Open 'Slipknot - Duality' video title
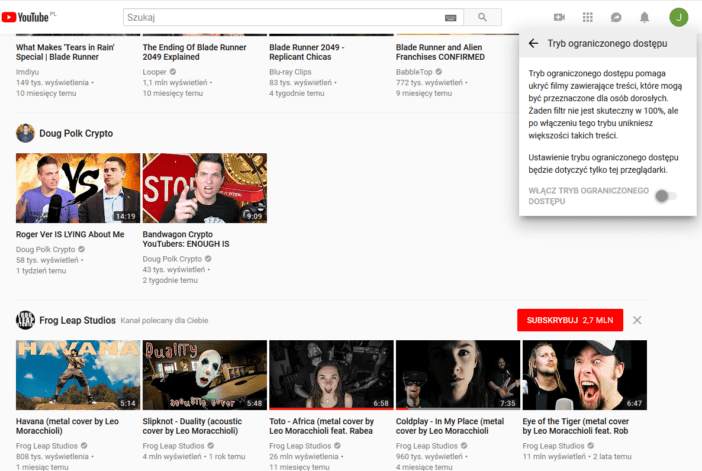 (192, 426)
